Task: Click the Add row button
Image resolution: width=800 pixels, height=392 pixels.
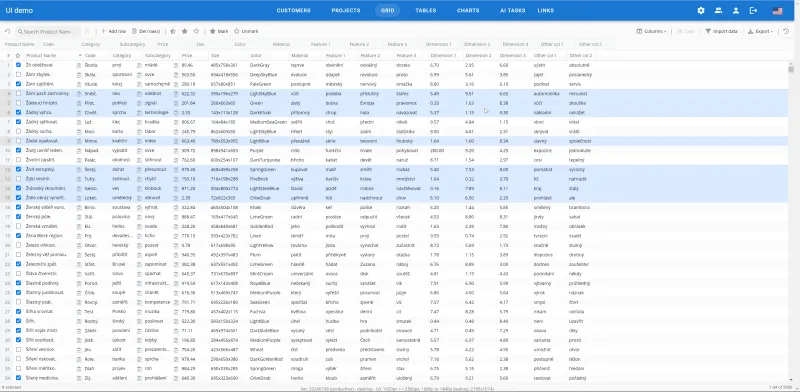Action: point(113,31)
